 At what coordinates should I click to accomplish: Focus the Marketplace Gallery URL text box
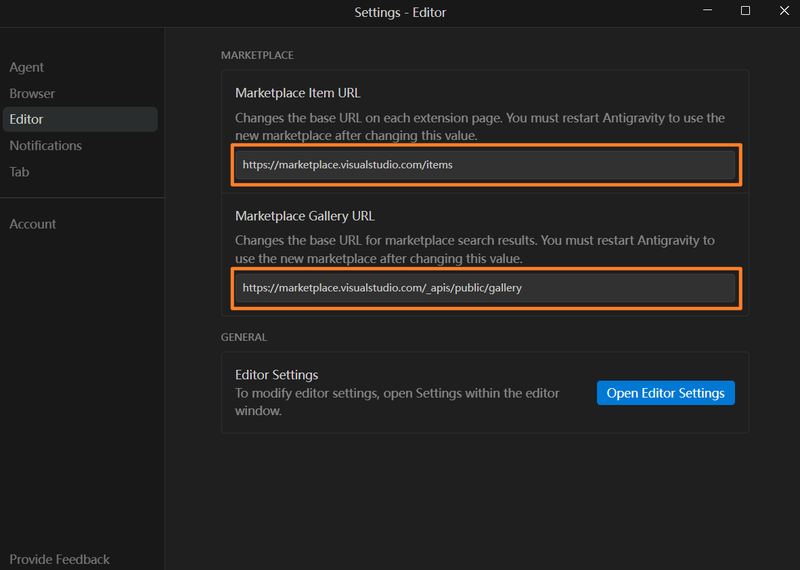pos(485,288)
